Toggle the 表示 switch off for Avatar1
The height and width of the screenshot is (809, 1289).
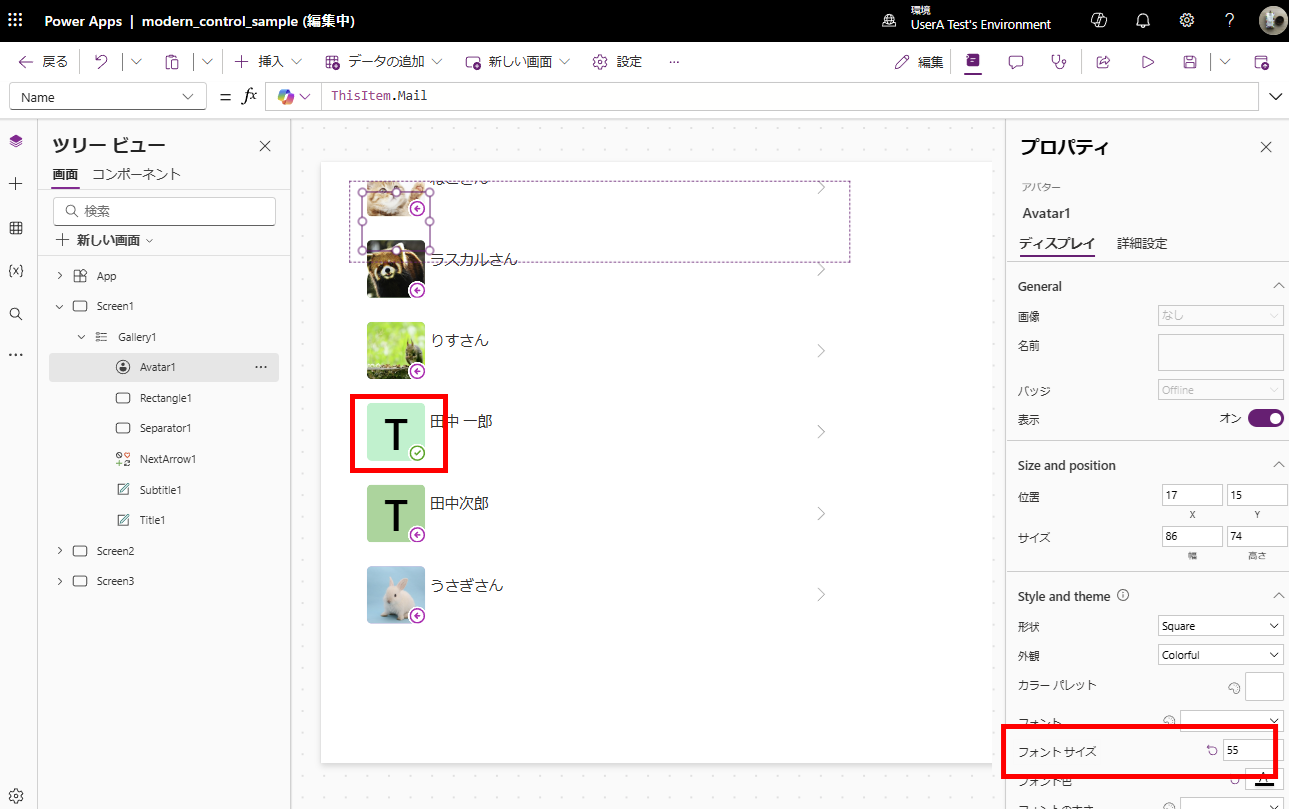(1264, 419)
